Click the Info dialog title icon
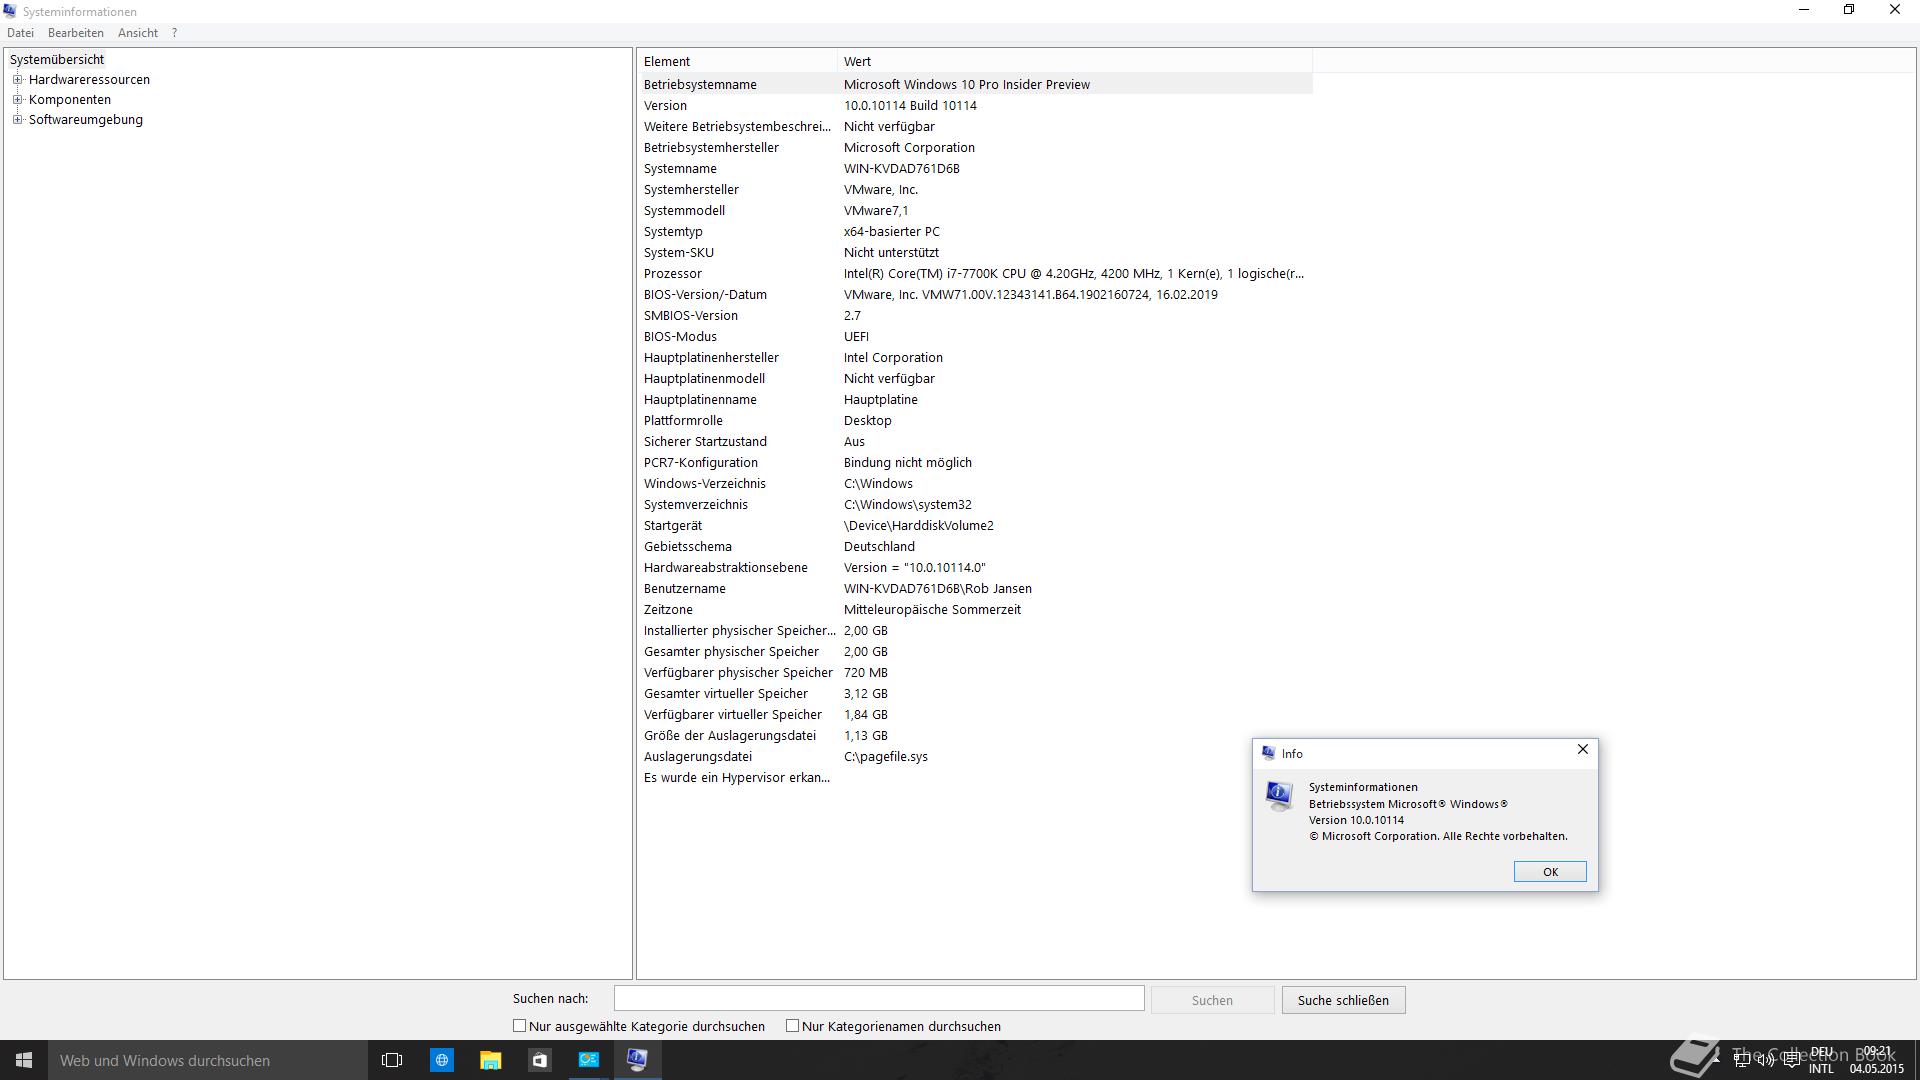1920x1080 pixels. click(1268, 753)
